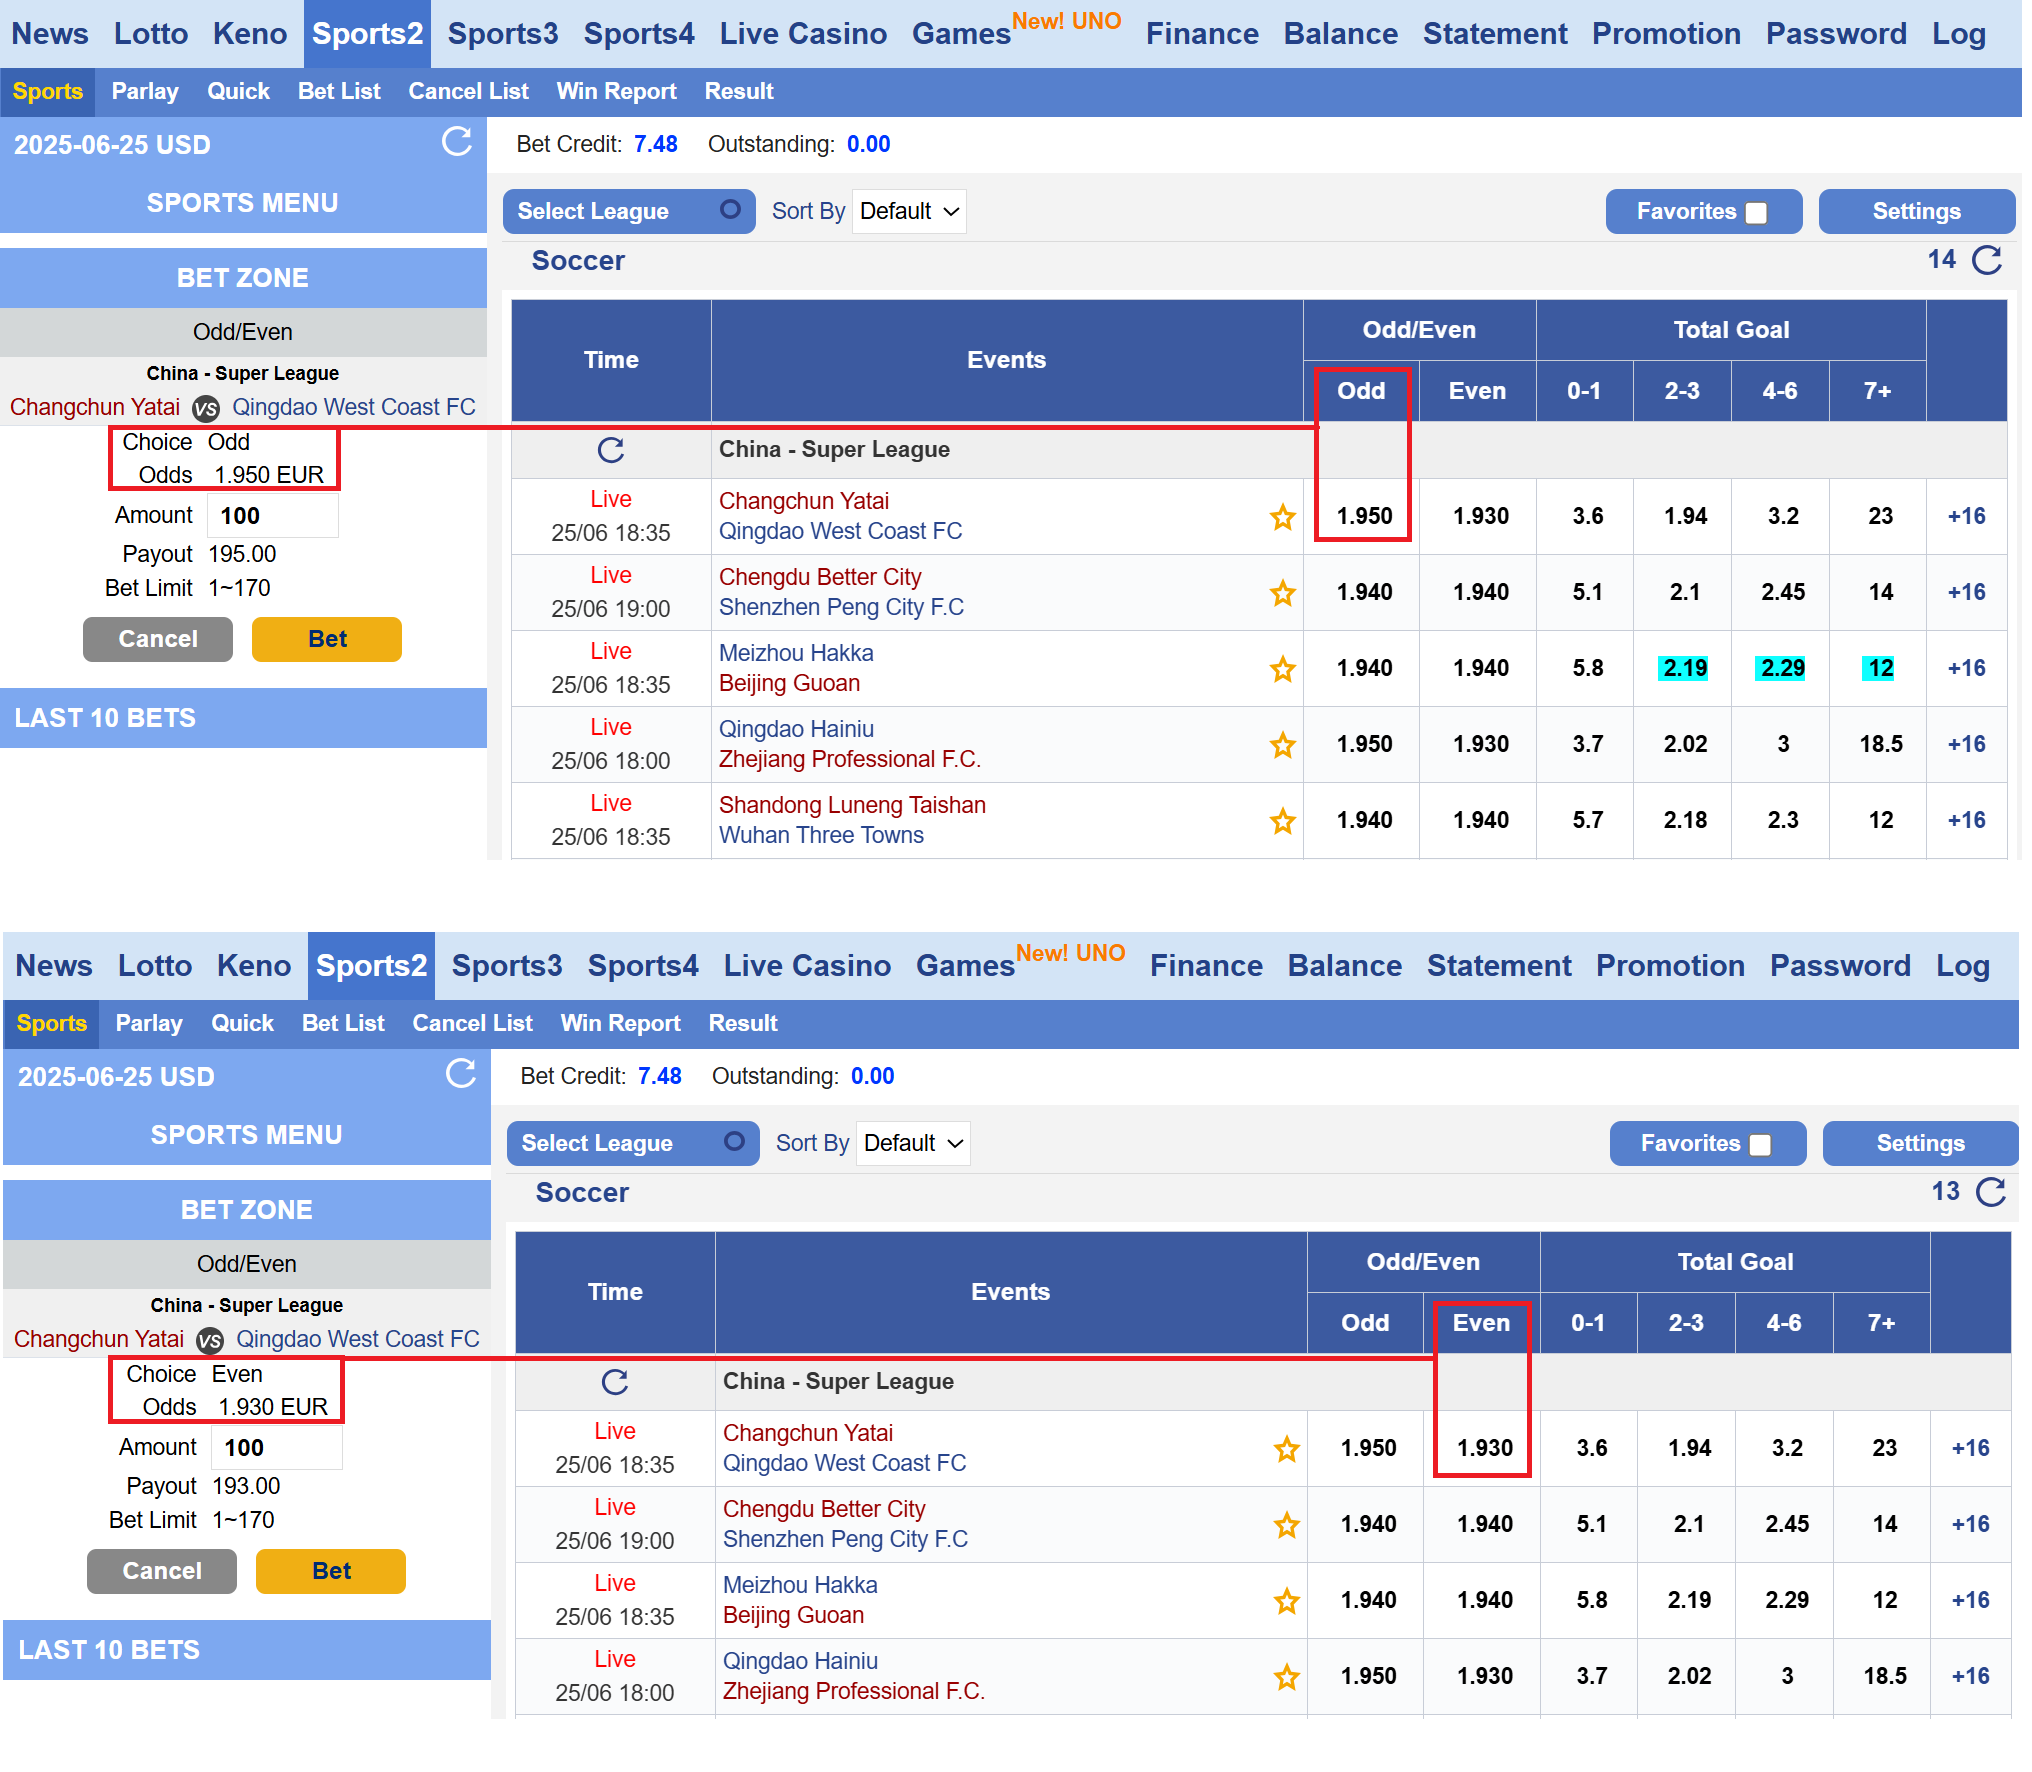Viewport: 2032px width, 1772px height.
Task: Click Amount input field in top bet zone
Action: coord(273,515)
